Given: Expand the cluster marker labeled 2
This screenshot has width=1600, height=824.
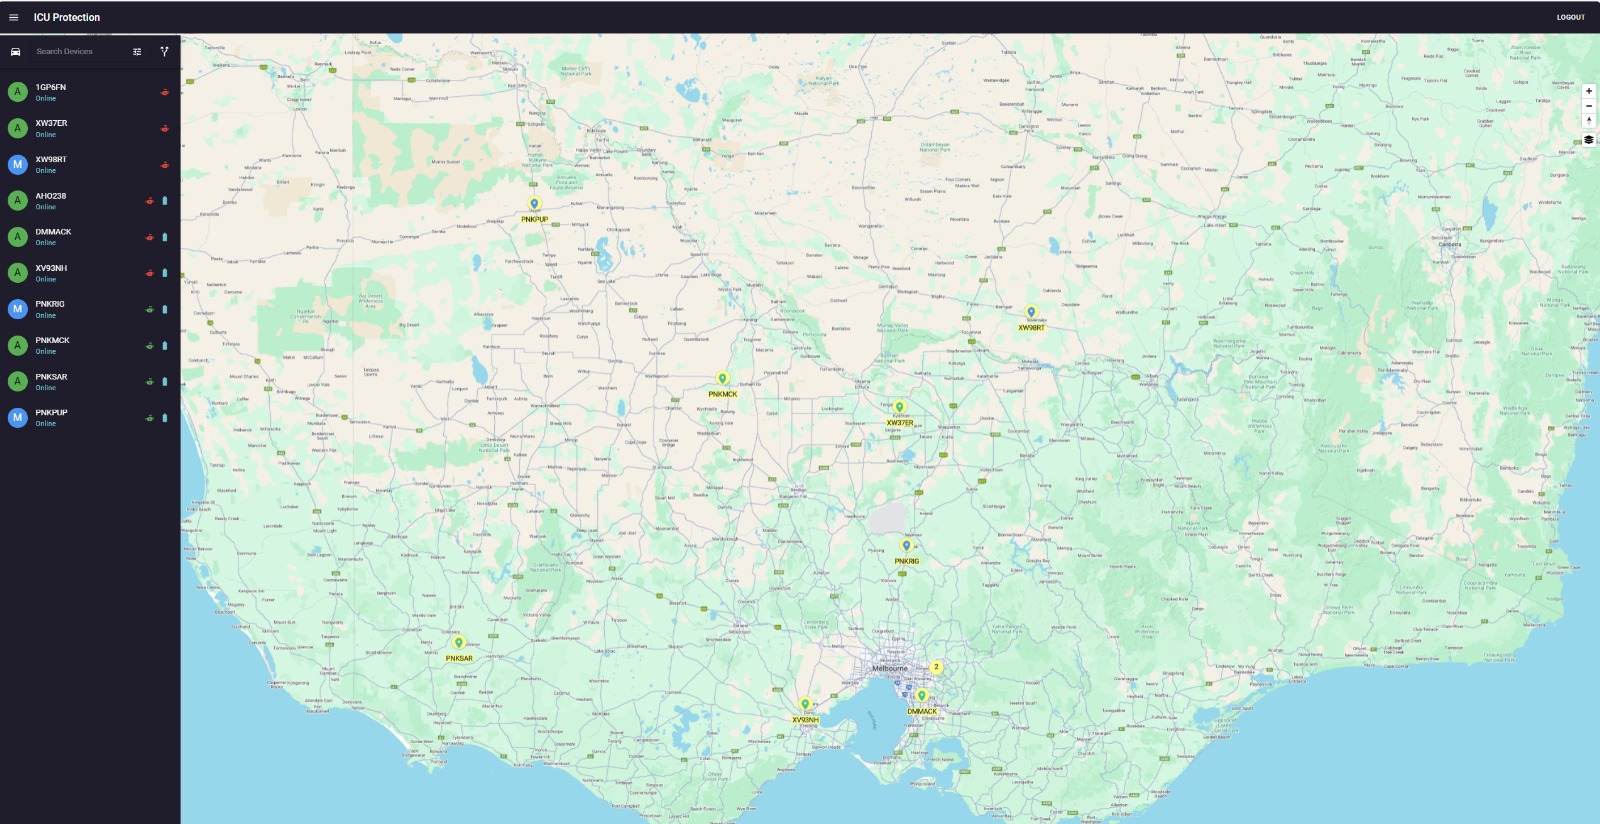Looking at the screenshot, I should click(x=936, y=666).
